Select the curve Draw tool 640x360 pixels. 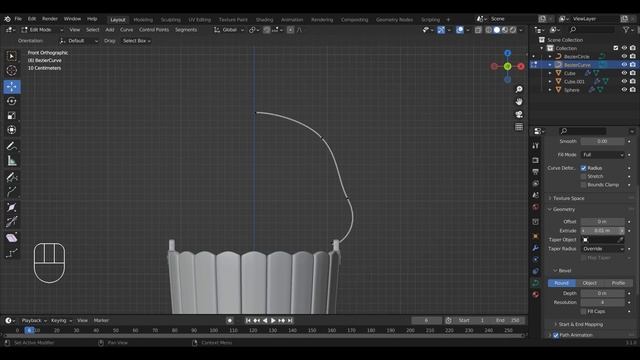point(11,177)
